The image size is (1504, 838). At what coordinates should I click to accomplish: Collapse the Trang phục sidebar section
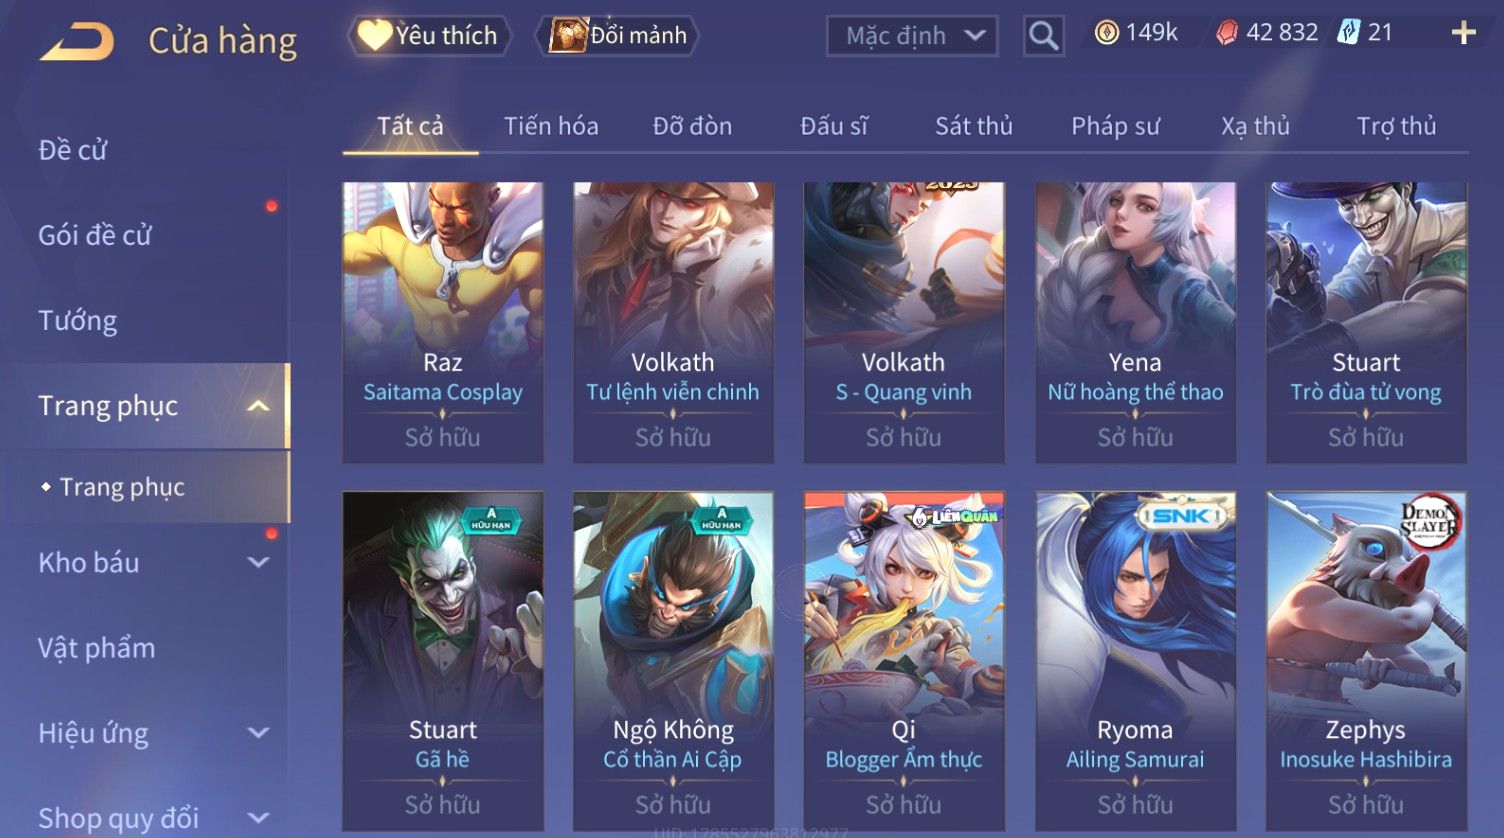(258, 406)
